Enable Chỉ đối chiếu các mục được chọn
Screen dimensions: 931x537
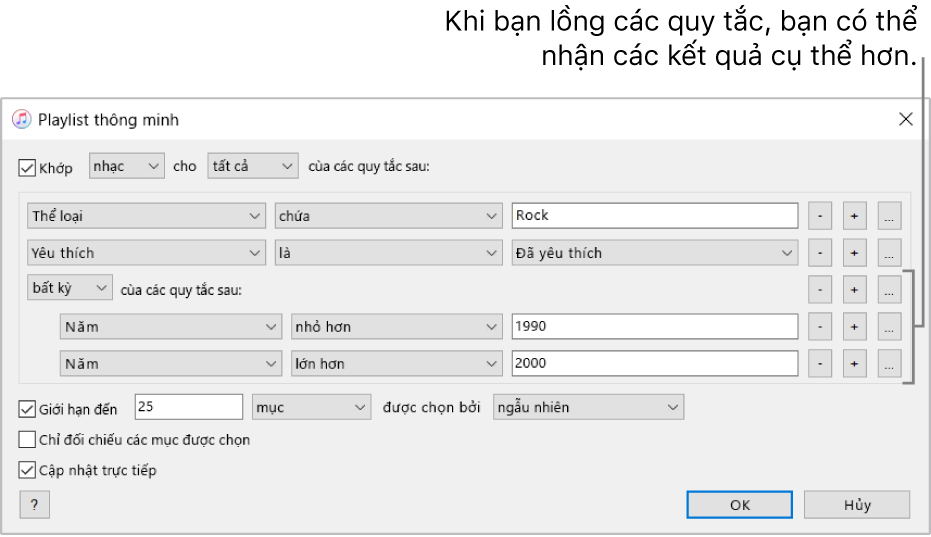(27, 440)
